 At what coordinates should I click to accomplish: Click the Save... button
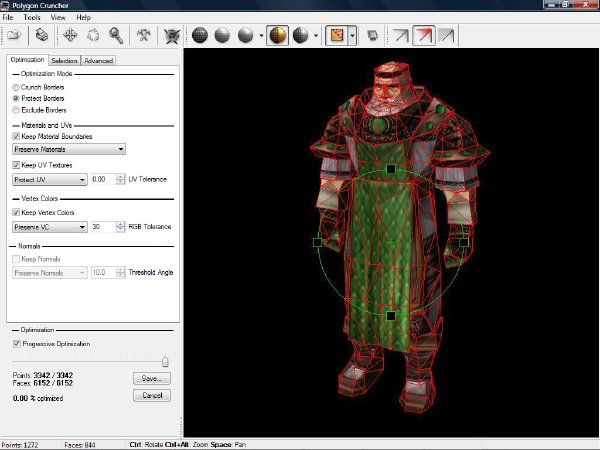click(152, 378)
